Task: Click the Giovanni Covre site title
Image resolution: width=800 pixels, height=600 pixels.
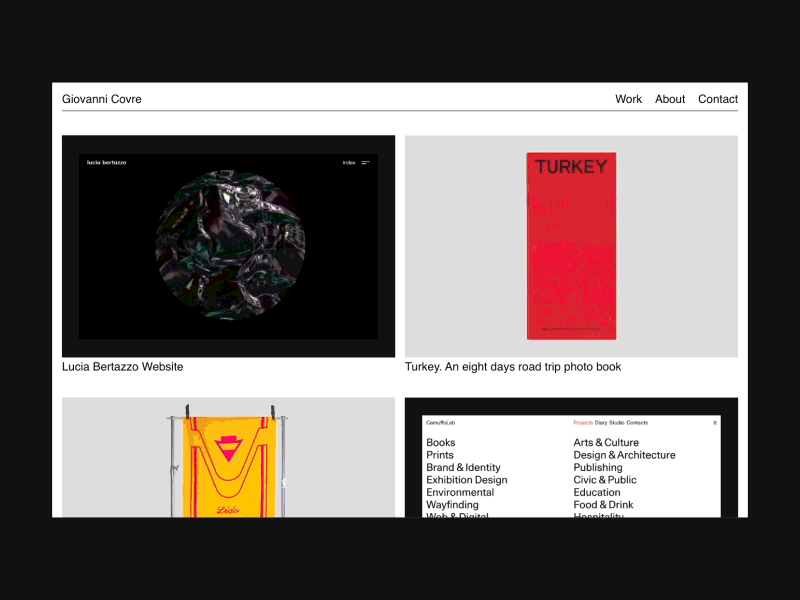Action: pyautogui.click(x=102, y=99)
